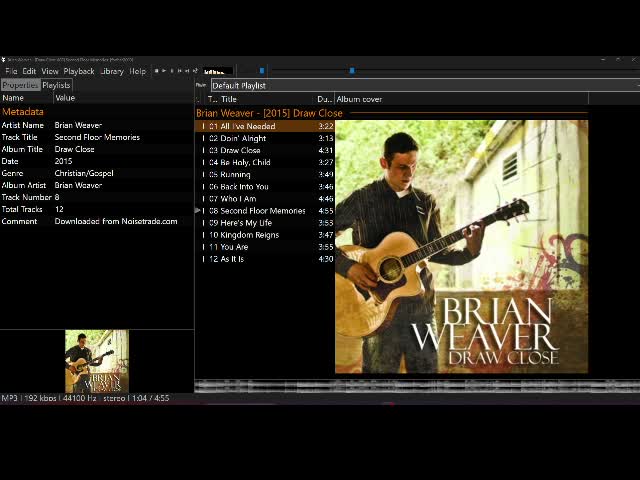Select track 03 Draw Close

tap(265, 150)
